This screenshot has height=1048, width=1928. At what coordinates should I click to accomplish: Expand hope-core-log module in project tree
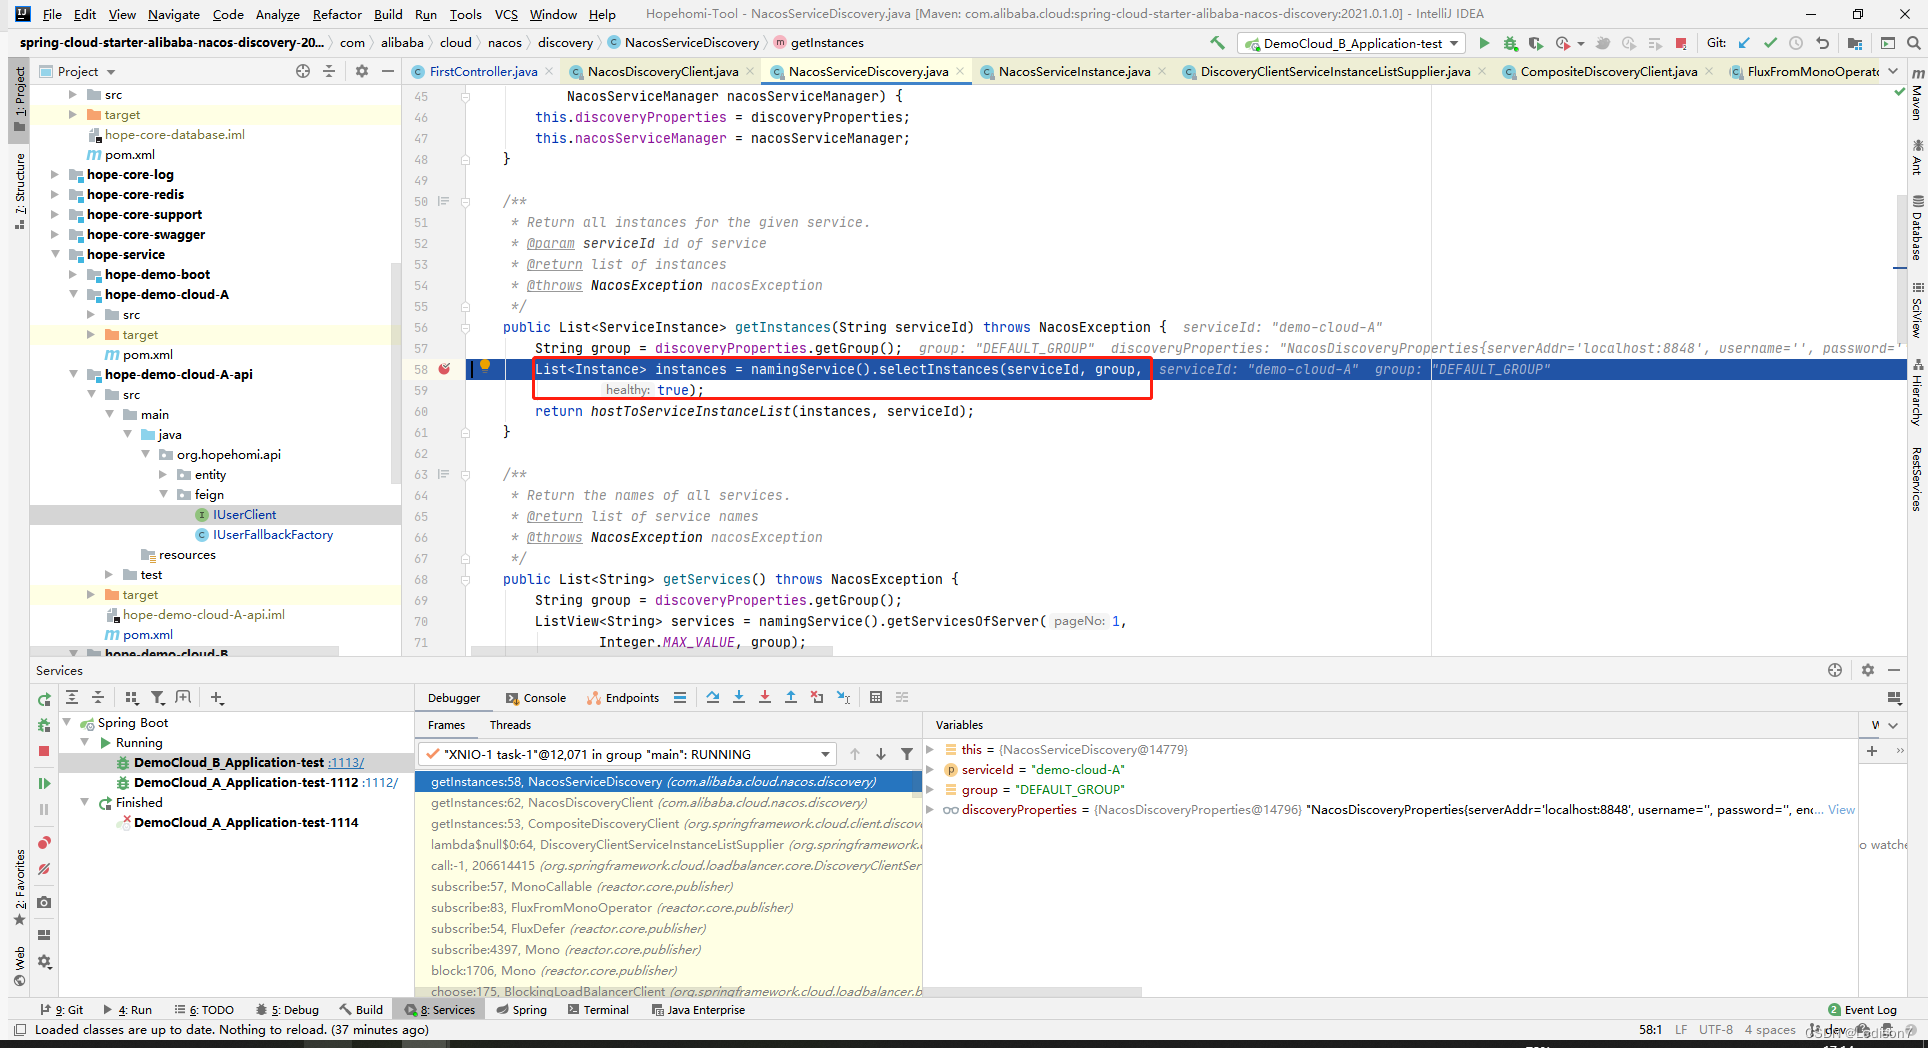tap(55, 174)
